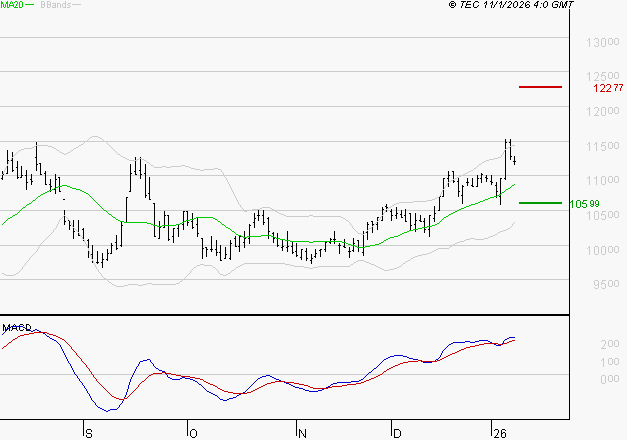627x440 pixels.
Task: Click the MACD panel label
Action: (17, 328)
